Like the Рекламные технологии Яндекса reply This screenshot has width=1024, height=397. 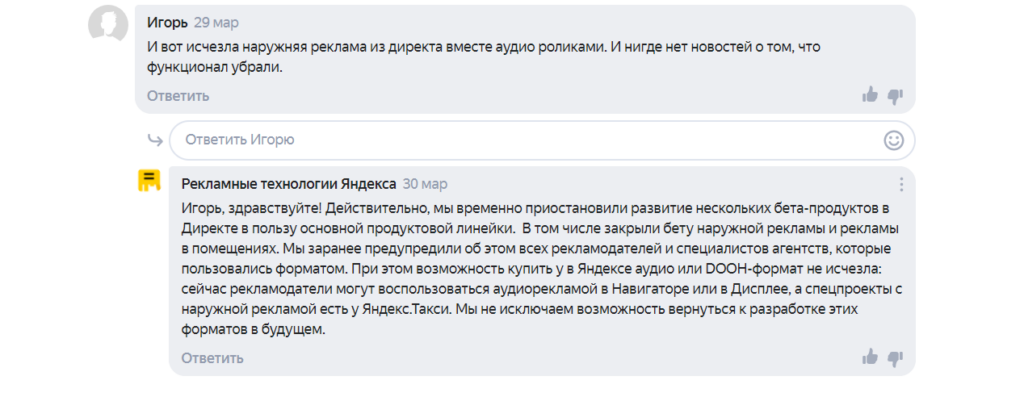pyautogui.click(x=870, y=357)
